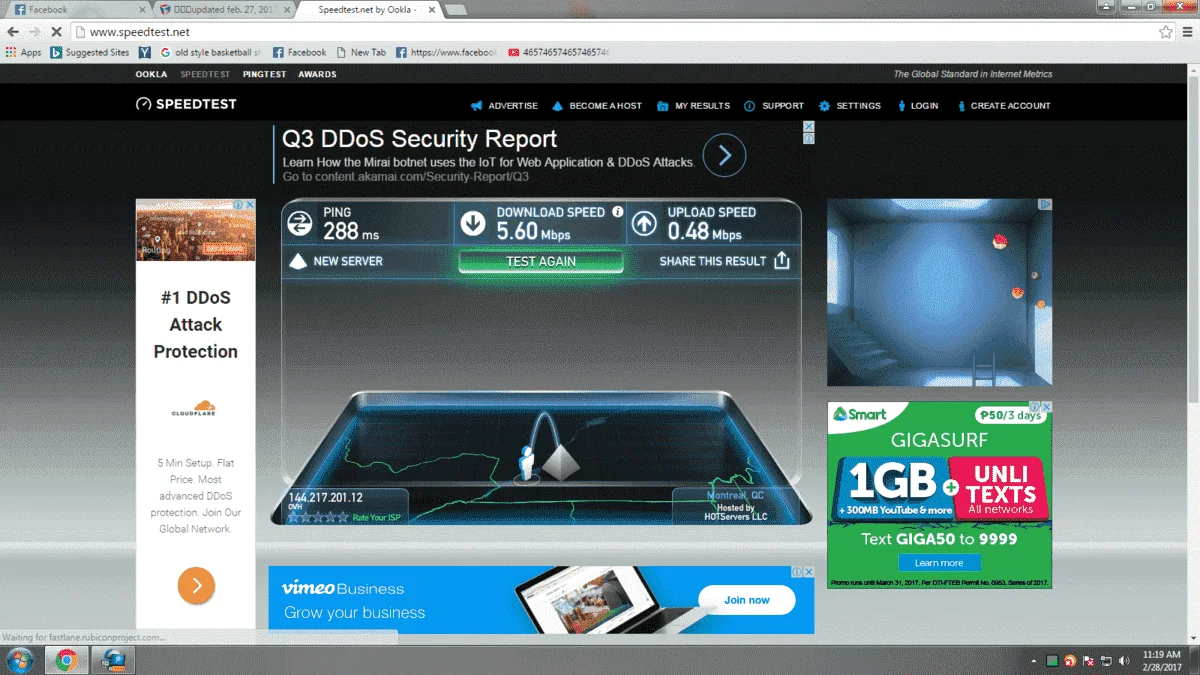Click the Become a Host icon
This screenshot has width=1200, height=675.
point(558,106)
